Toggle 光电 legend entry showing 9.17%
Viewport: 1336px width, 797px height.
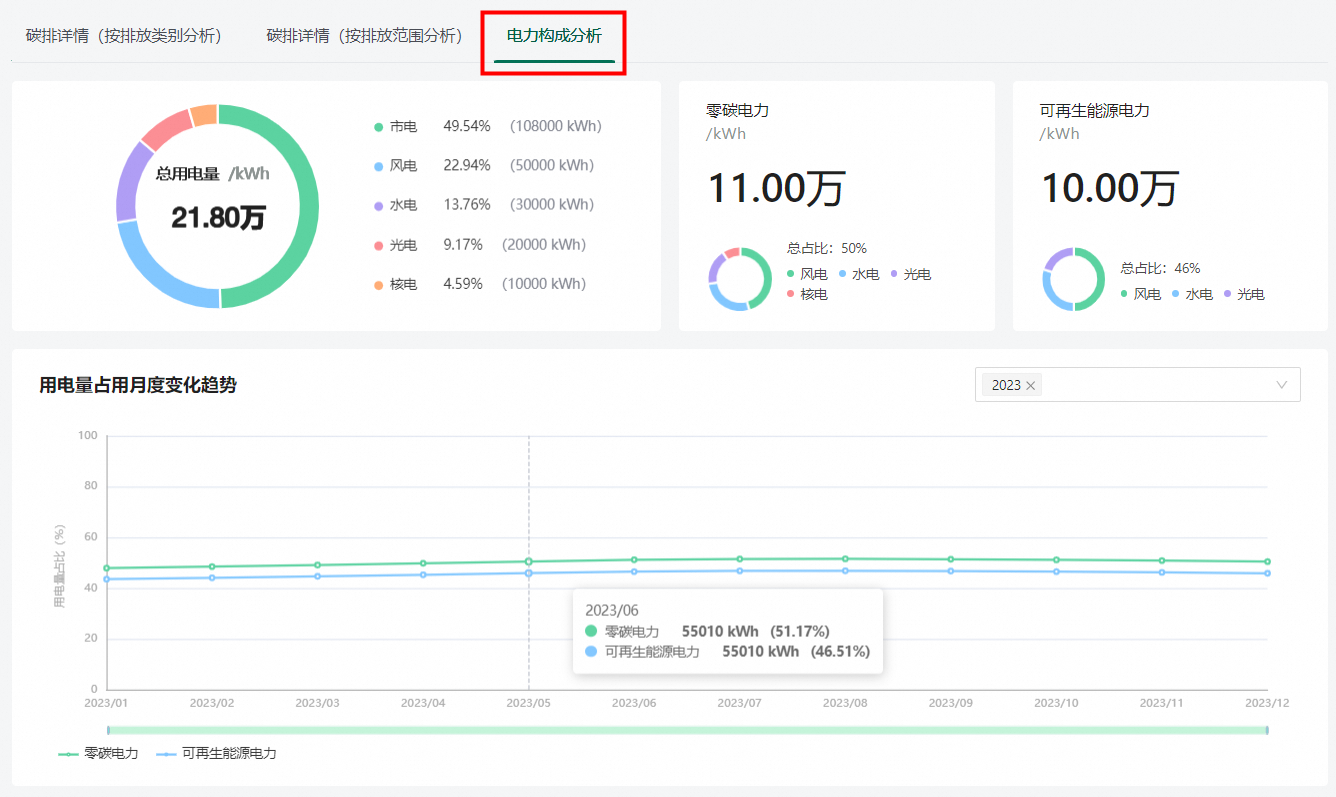pyautogui.click(x=396, y=245)
